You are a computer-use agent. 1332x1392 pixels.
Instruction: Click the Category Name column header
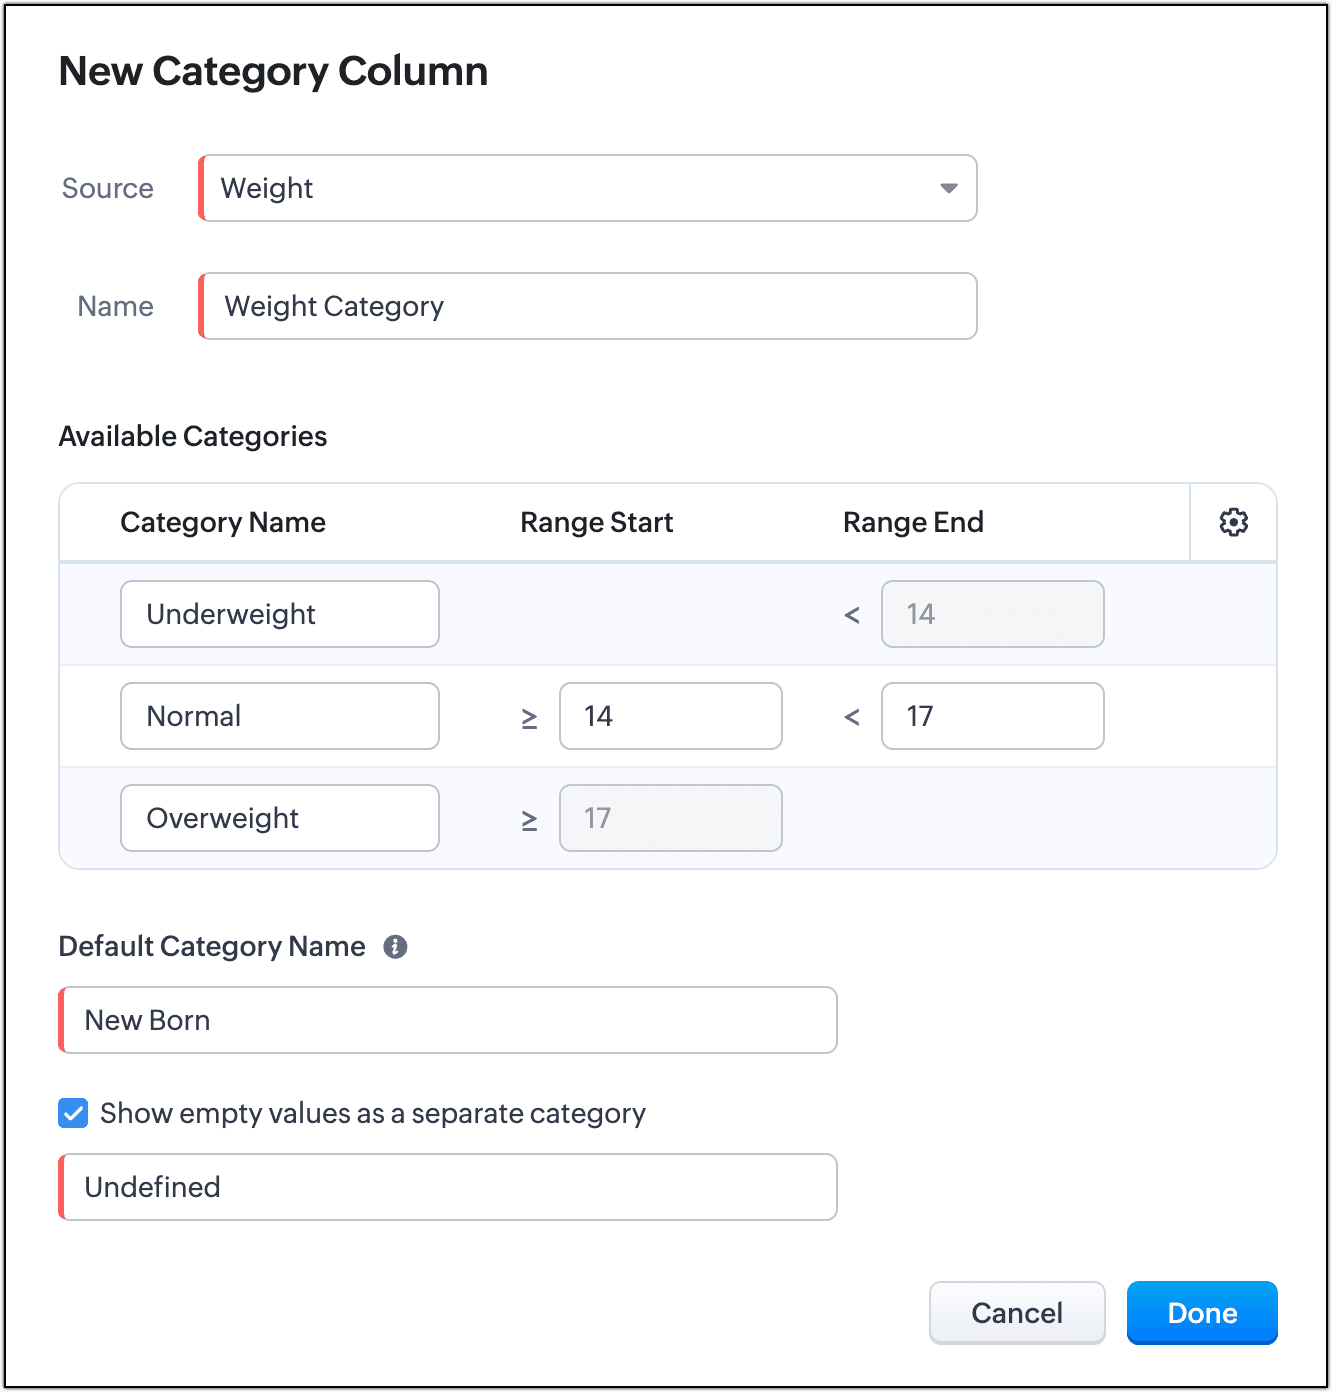tap(223, 522)
